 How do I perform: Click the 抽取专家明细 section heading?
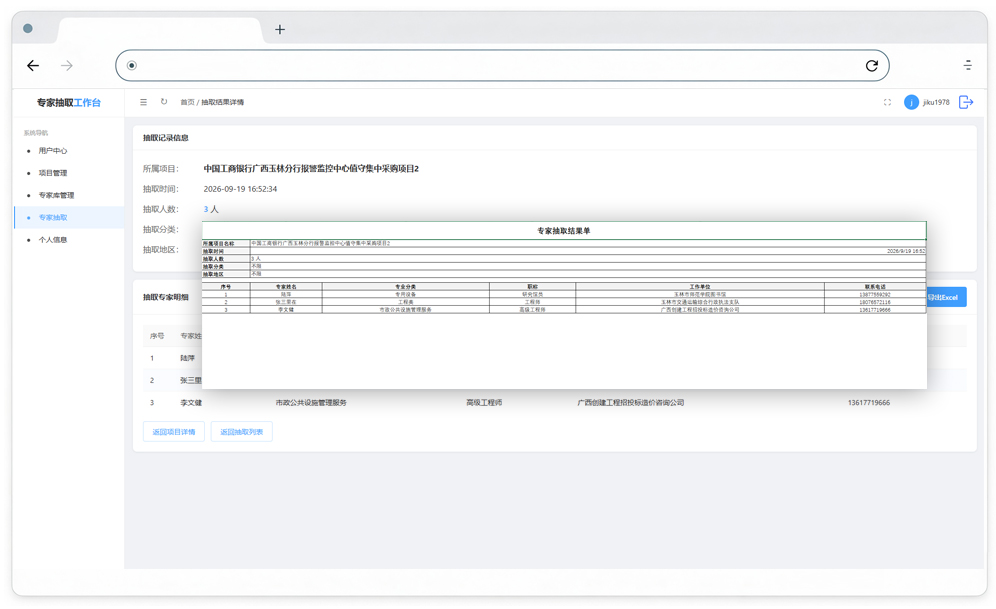(x=165, y=297)
